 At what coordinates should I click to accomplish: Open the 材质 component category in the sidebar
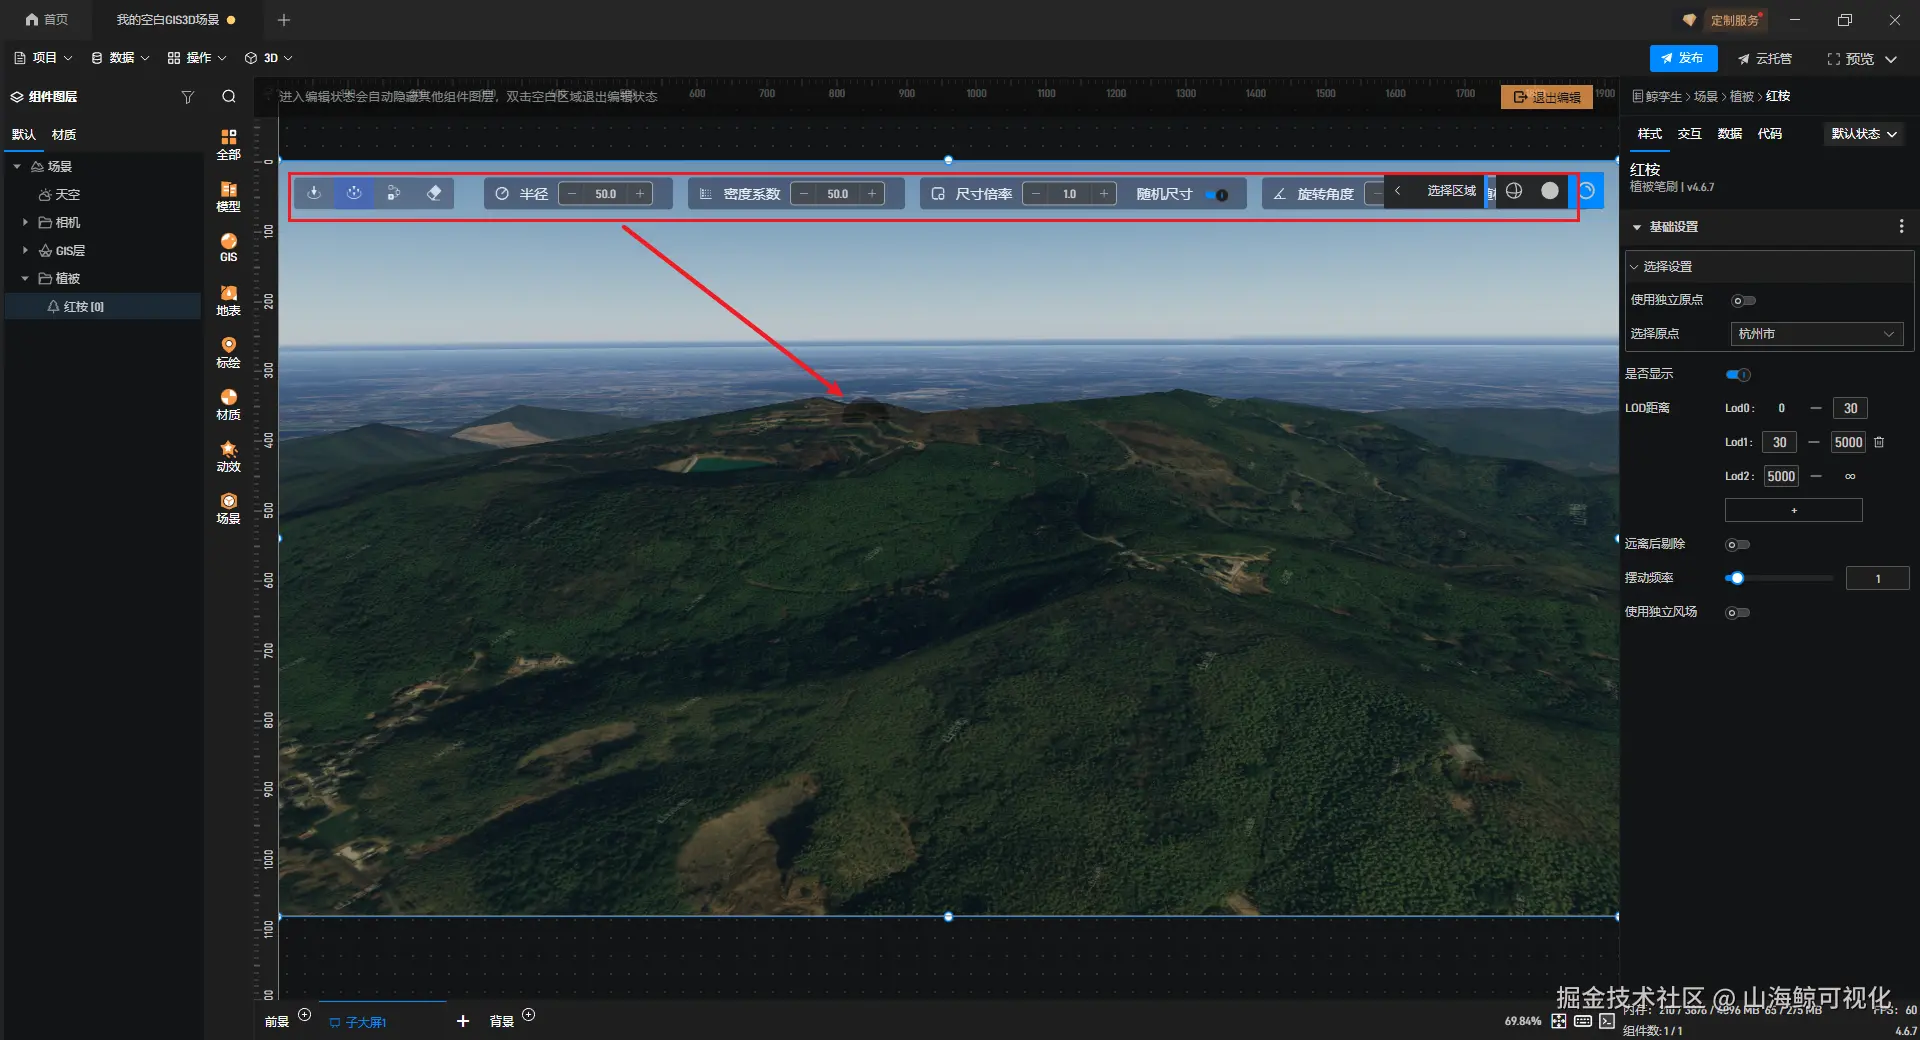click(x=229, y=404)
